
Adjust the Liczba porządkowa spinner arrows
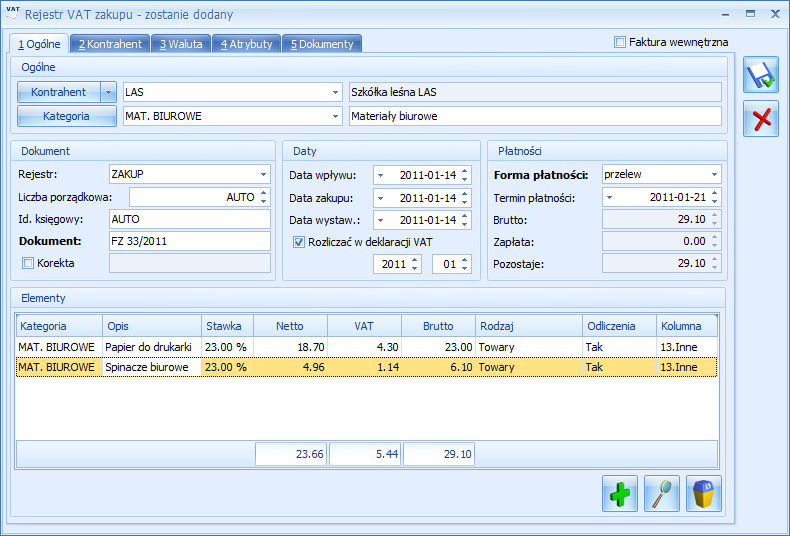click(264, 197)
